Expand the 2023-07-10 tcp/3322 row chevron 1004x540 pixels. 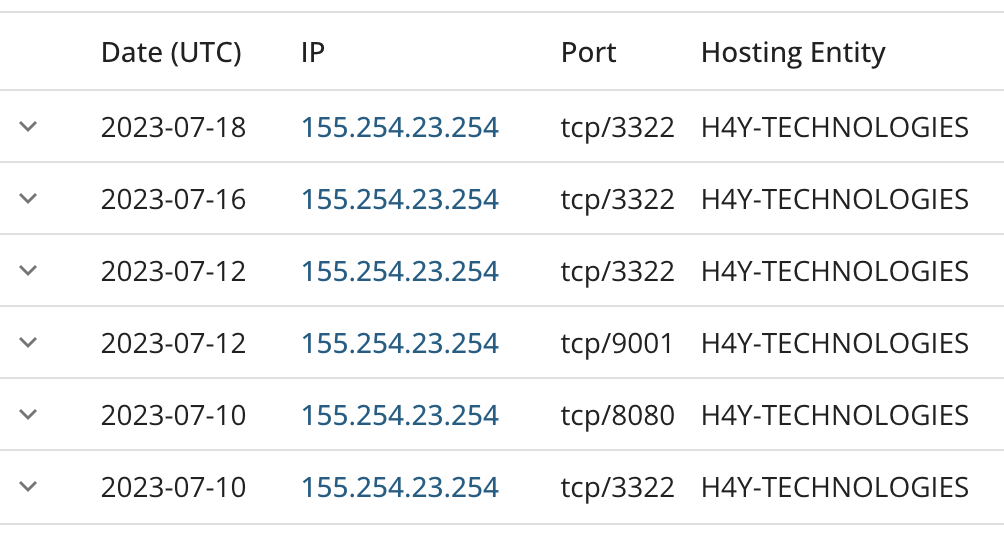click(28, 486)
